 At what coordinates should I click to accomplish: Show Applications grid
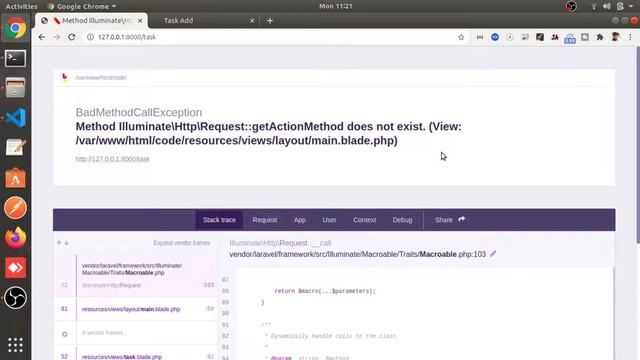pyautogui.click(x=16, y=345)
